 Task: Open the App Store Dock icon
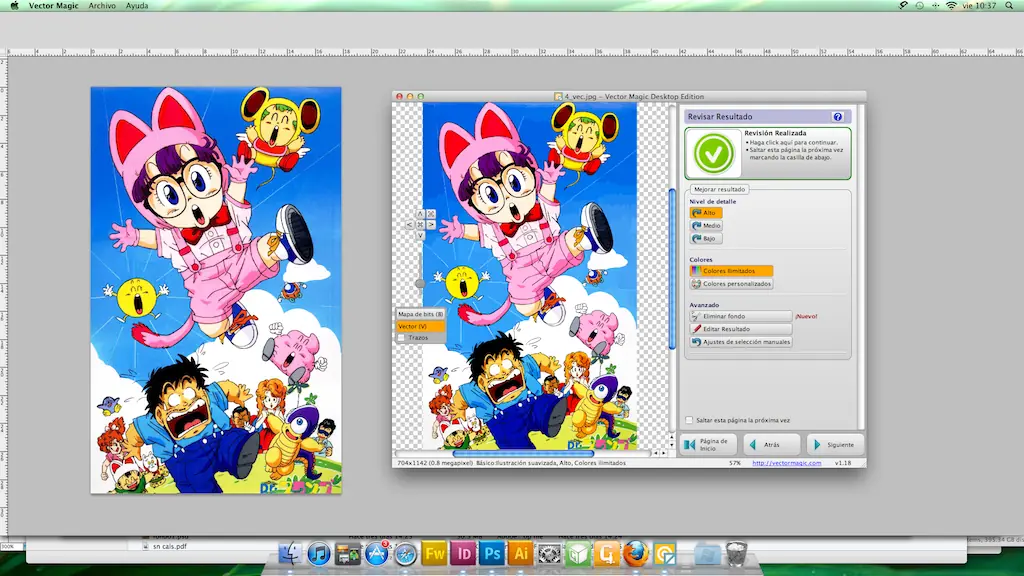coord(377,554)
